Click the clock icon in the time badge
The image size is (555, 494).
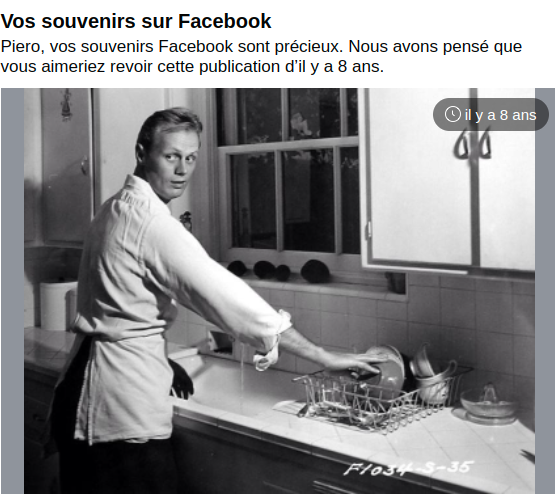click(452, 115)
